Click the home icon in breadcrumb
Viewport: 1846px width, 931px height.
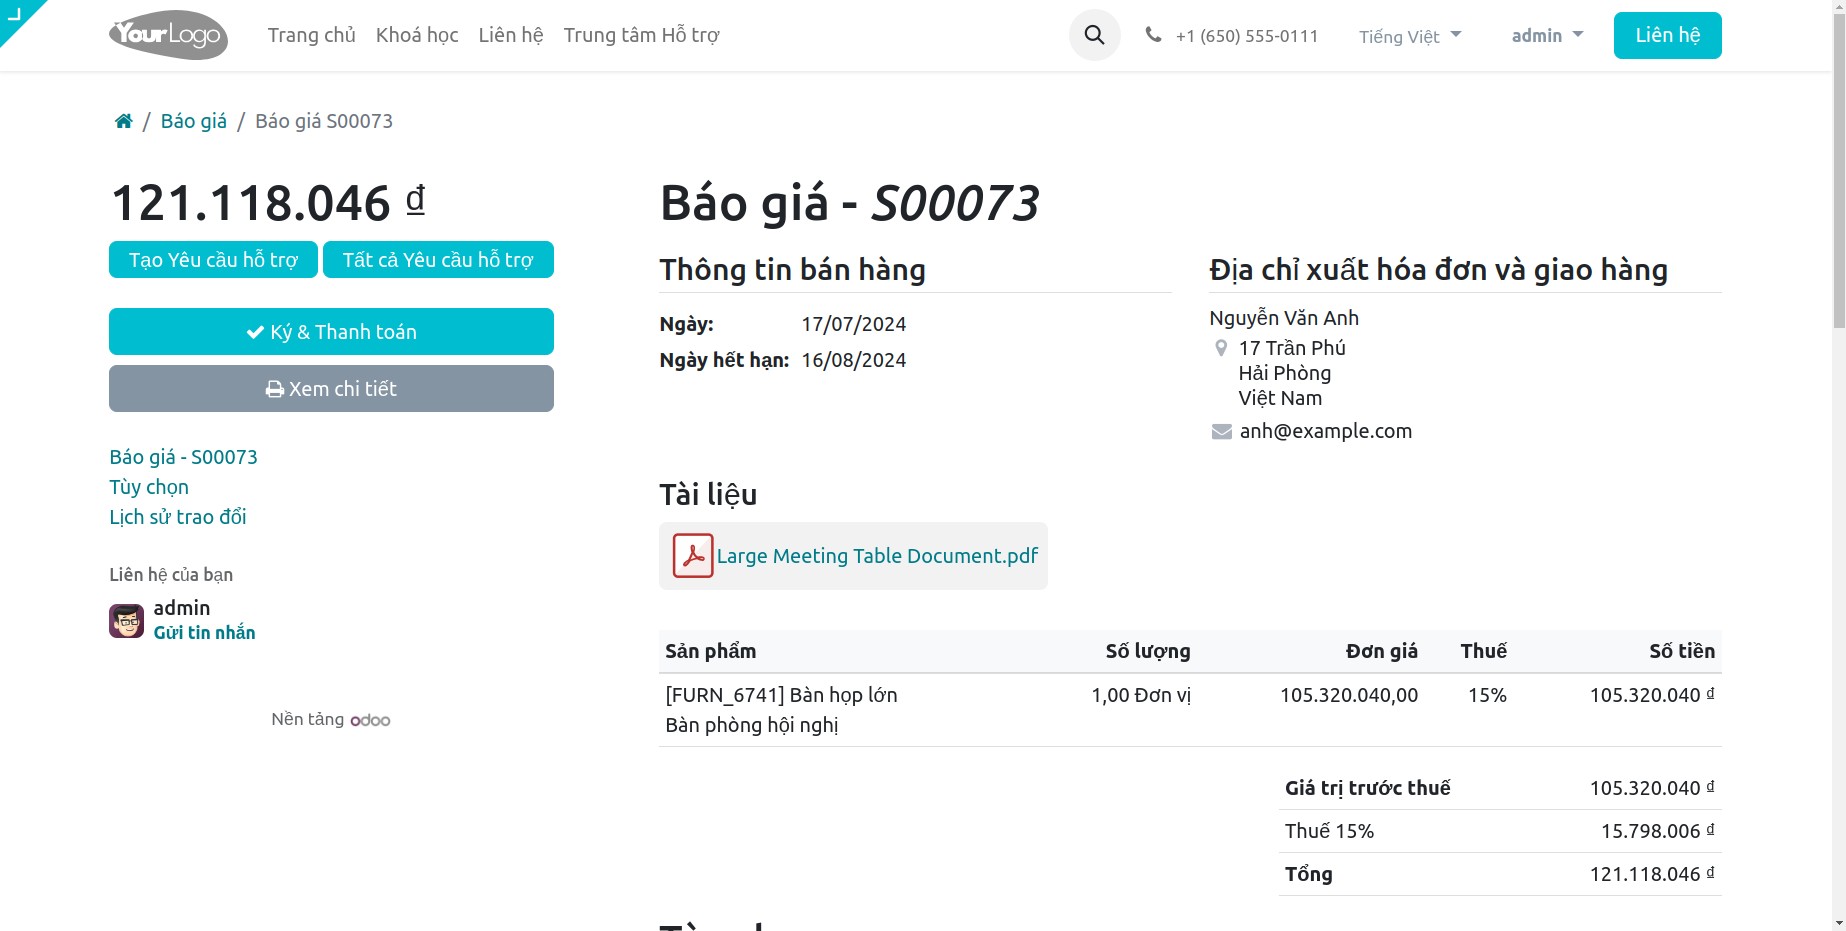tap(124, 121)
